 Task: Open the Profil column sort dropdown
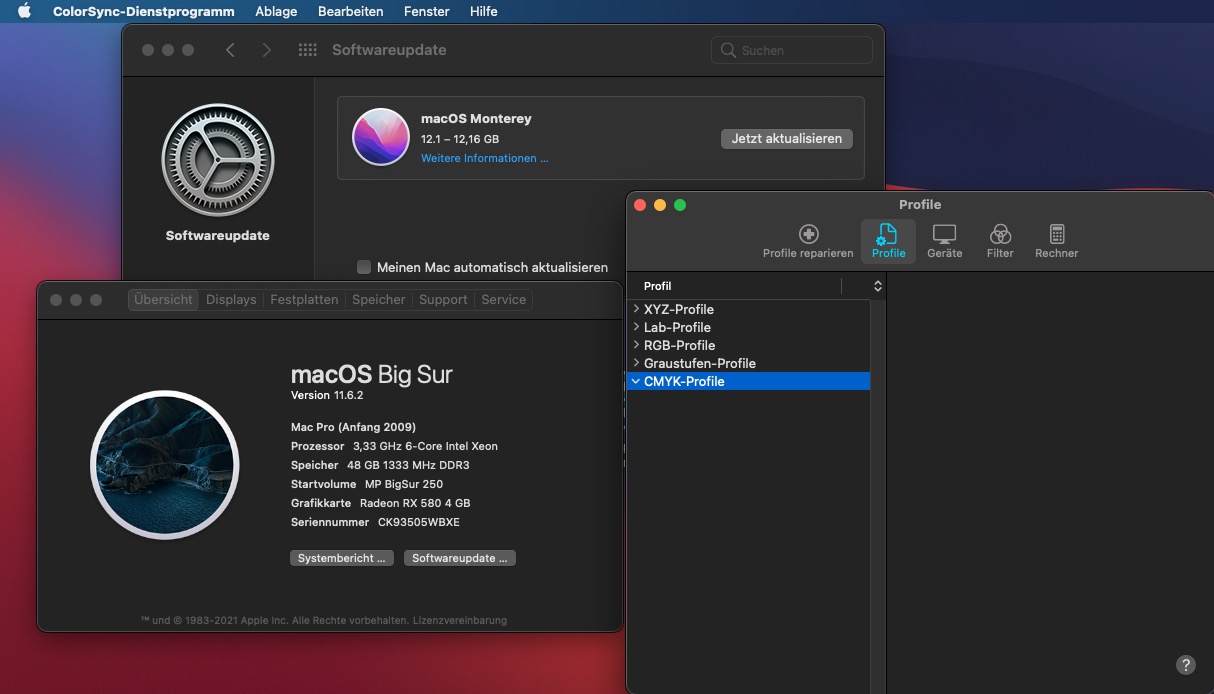[x=877, y=286]
